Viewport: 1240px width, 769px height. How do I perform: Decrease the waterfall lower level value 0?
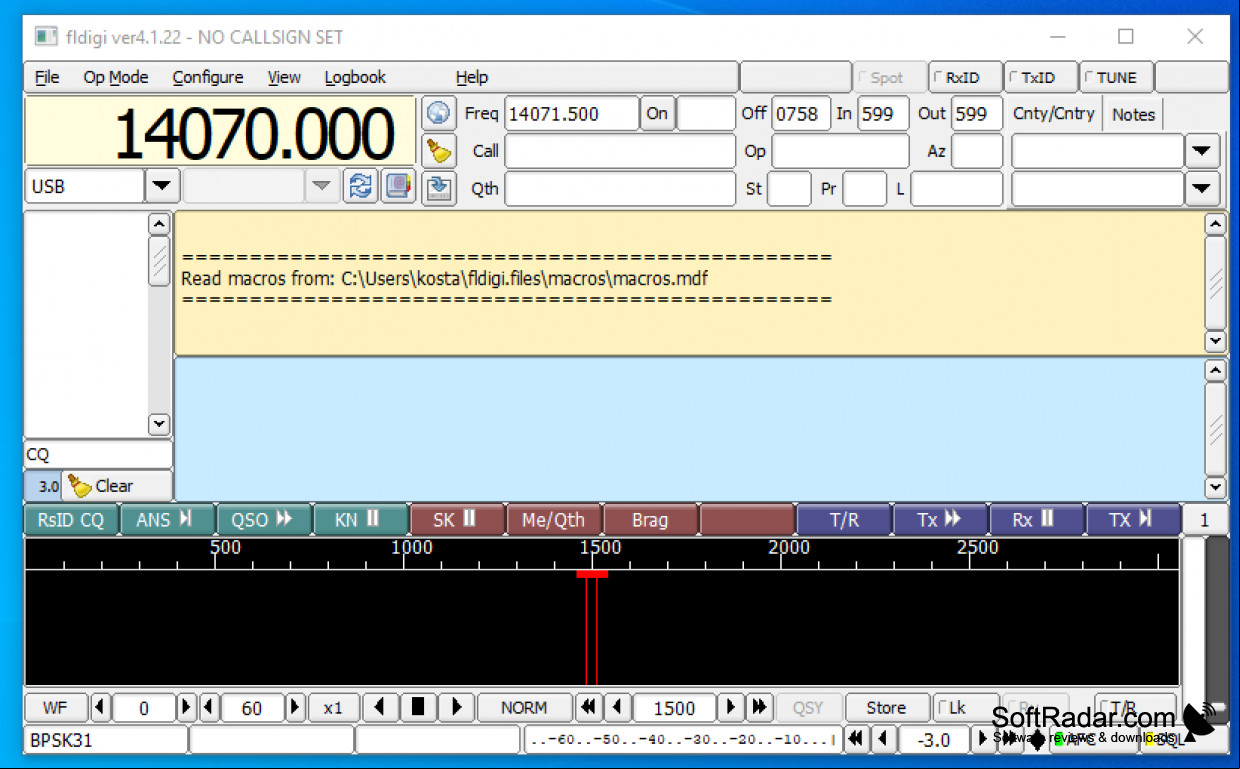click(x=101, y=707)
